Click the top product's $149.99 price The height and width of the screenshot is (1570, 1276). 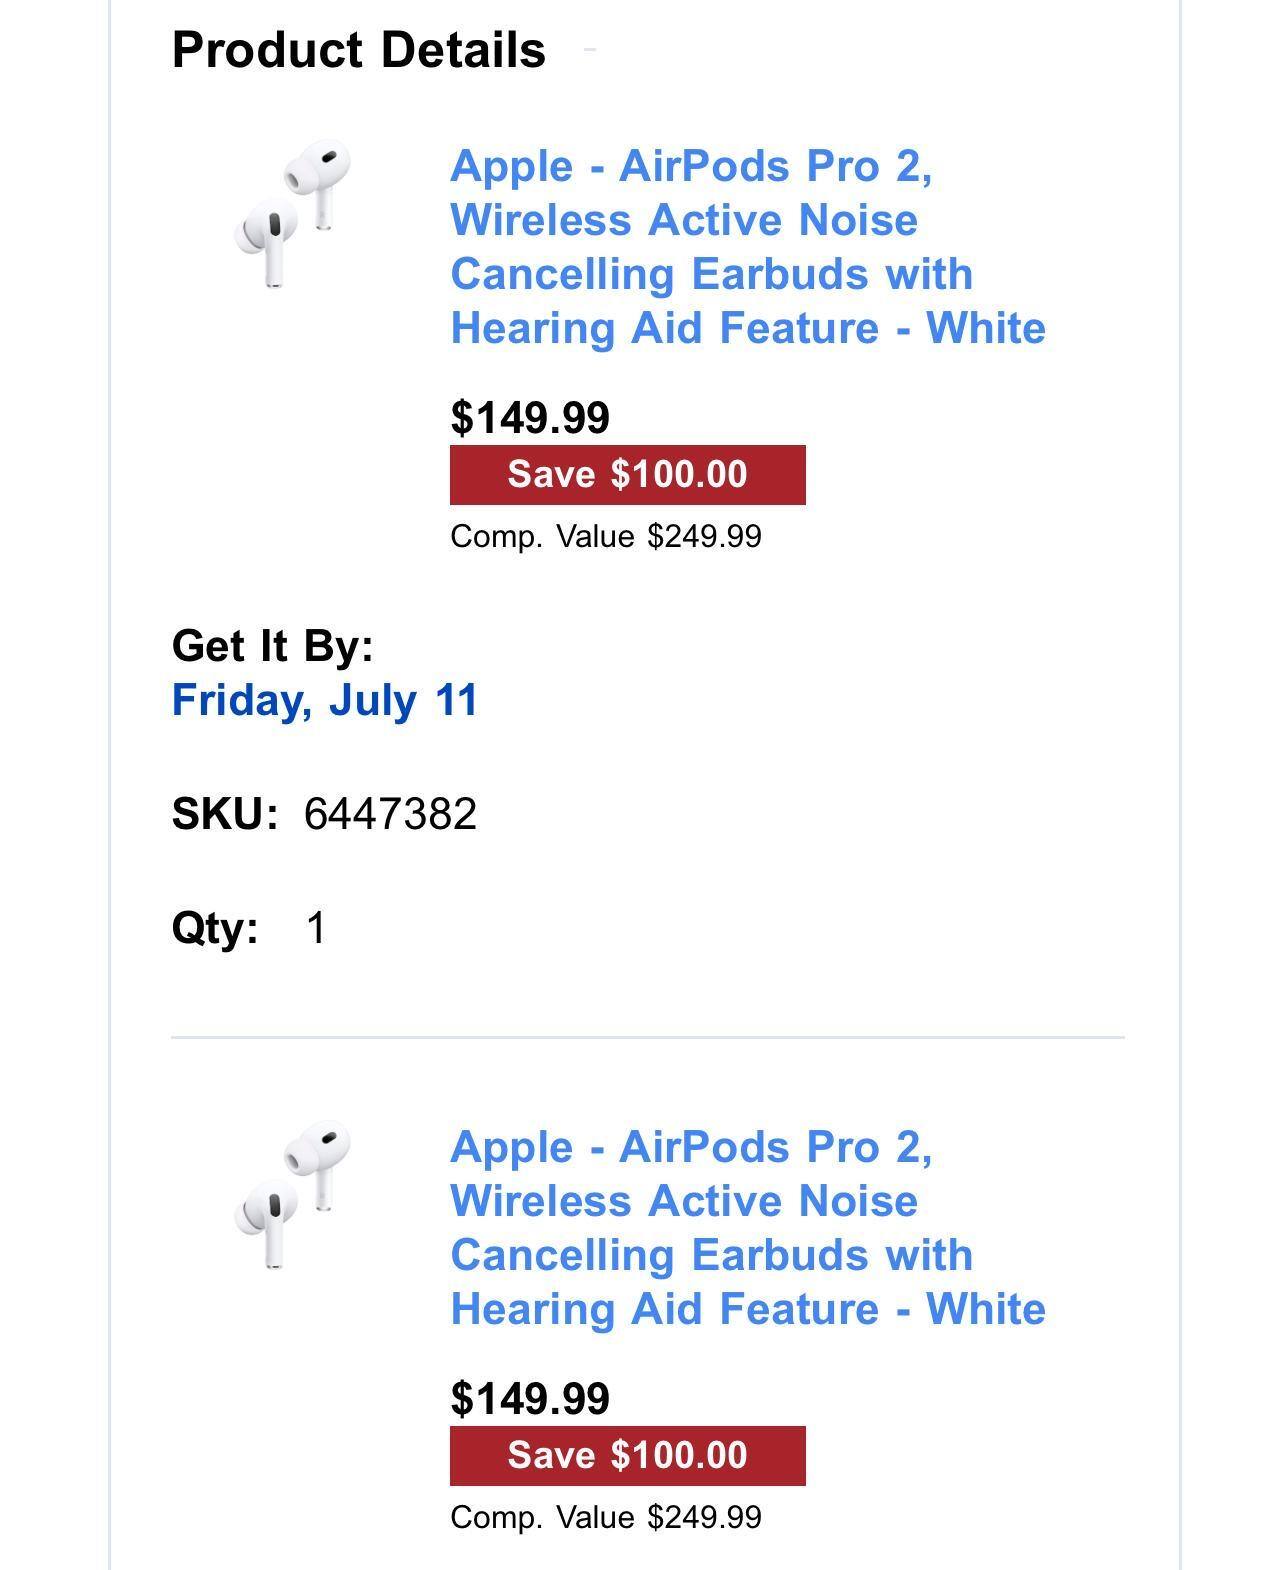click(530, 418)
